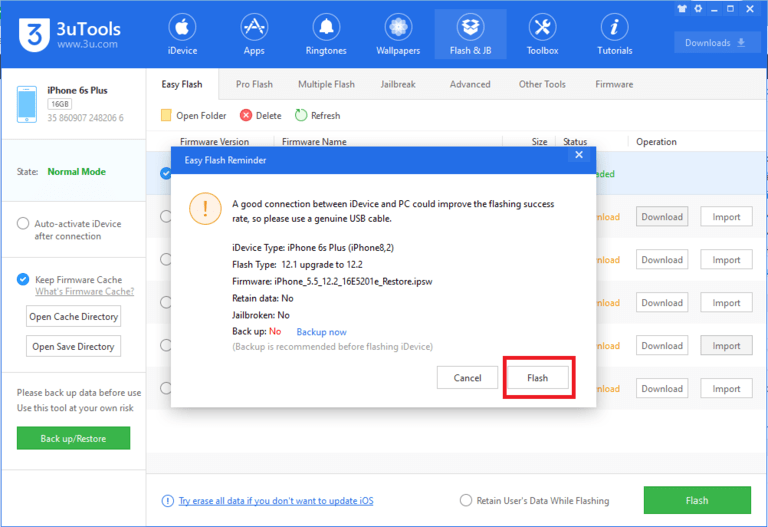Click the warning exclamation icon in dialog
The height and width of the screenshot is (527, 768).
click(205, 209)
